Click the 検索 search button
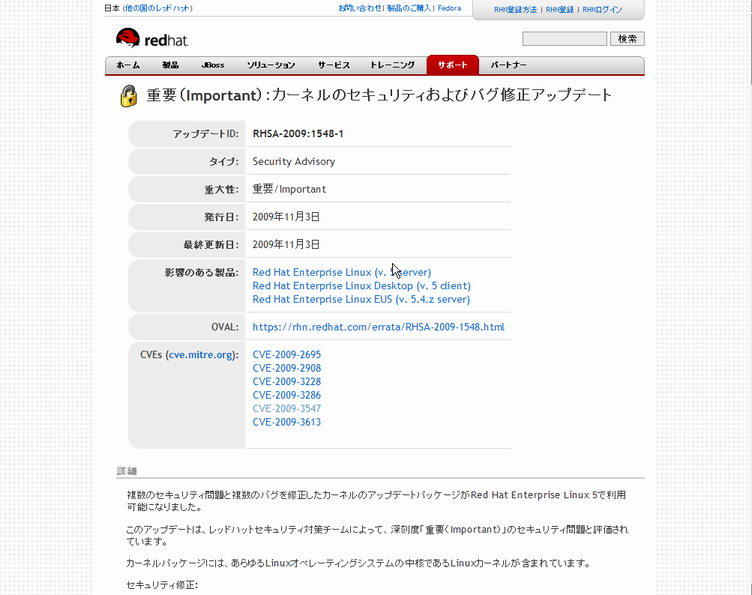 coord(627,39)
